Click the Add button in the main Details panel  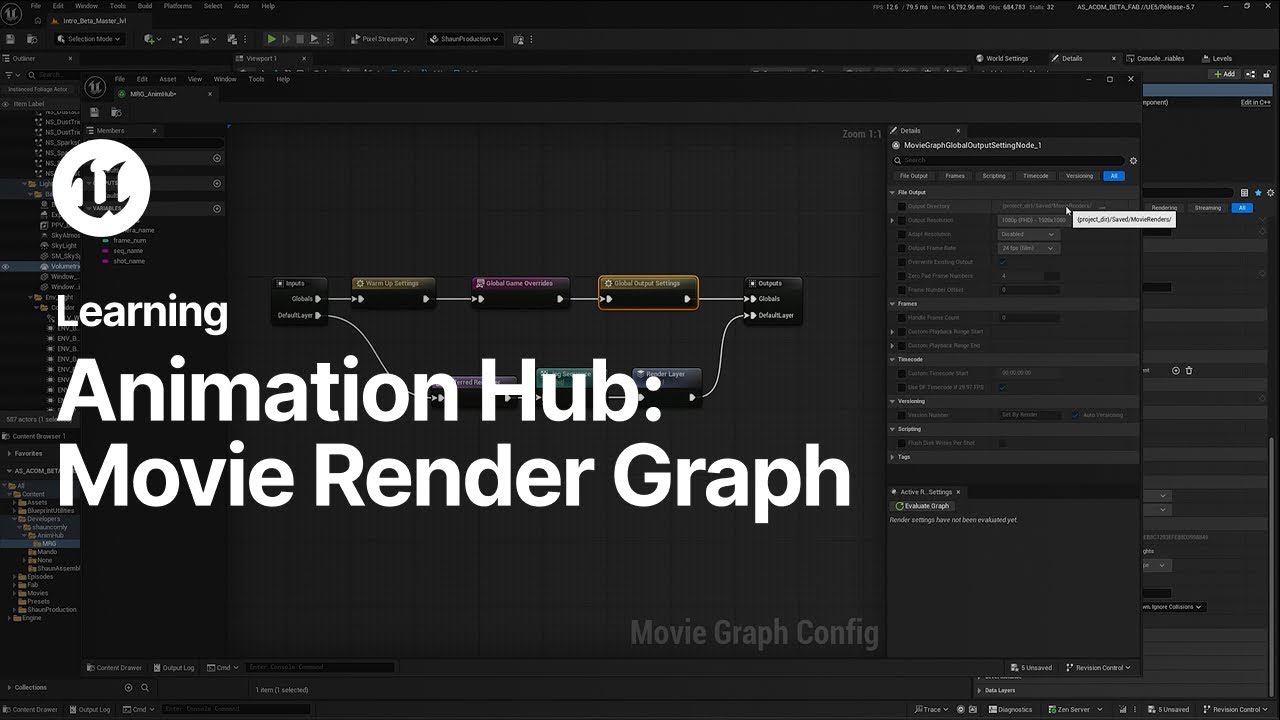[1224, 74]
